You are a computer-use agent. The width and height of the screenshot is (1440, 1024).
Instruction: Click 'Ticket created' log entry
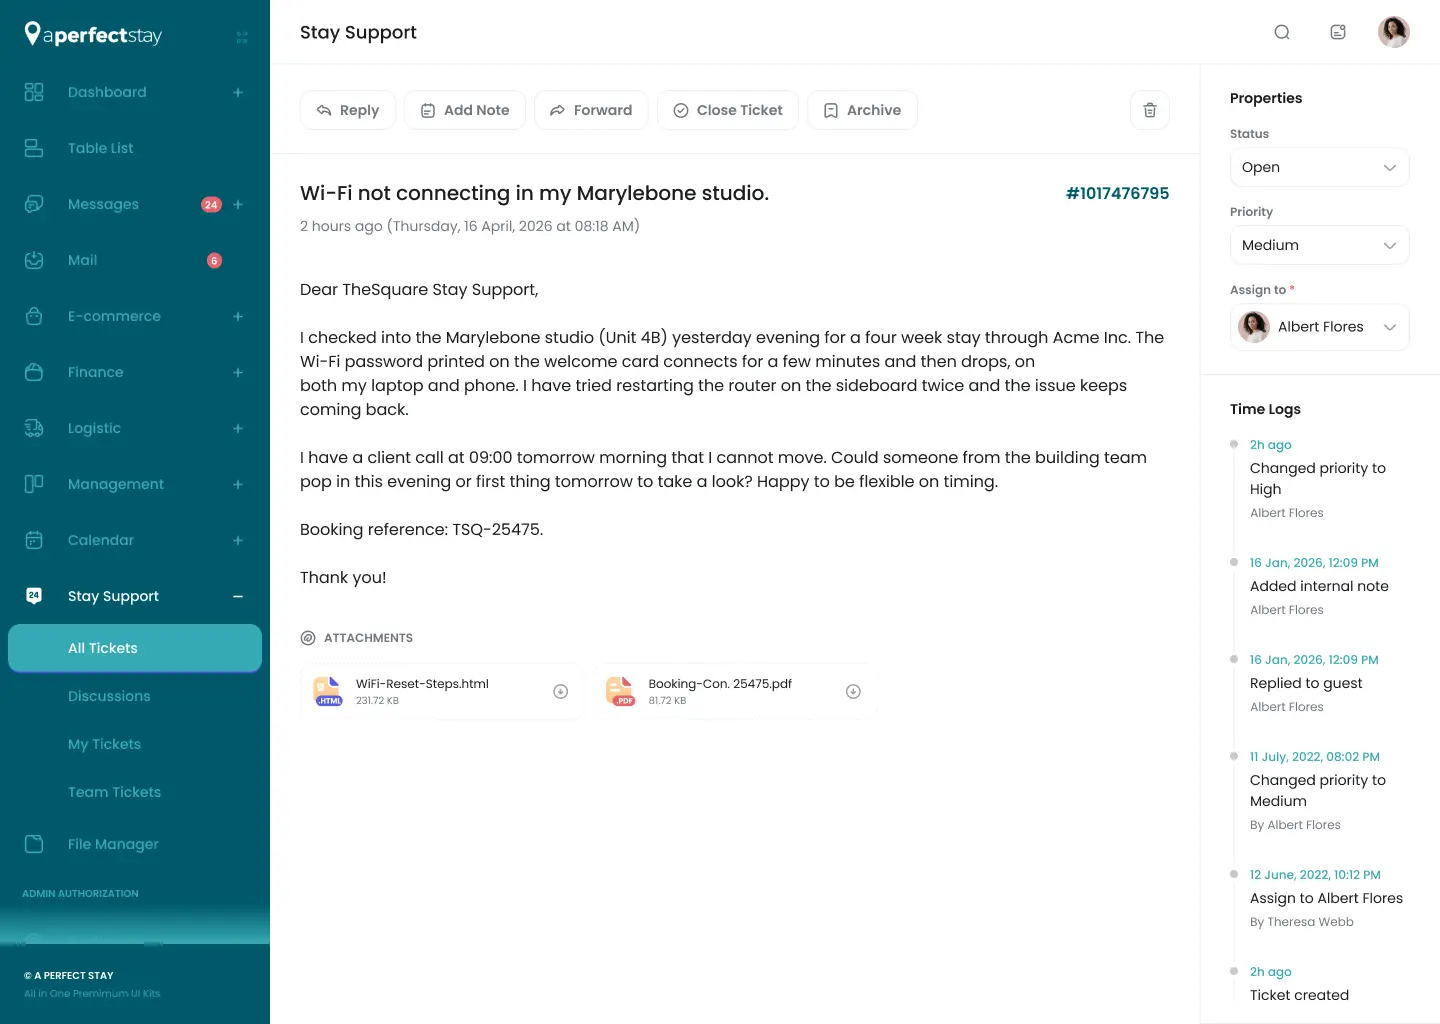click(x=1299, y=995)
